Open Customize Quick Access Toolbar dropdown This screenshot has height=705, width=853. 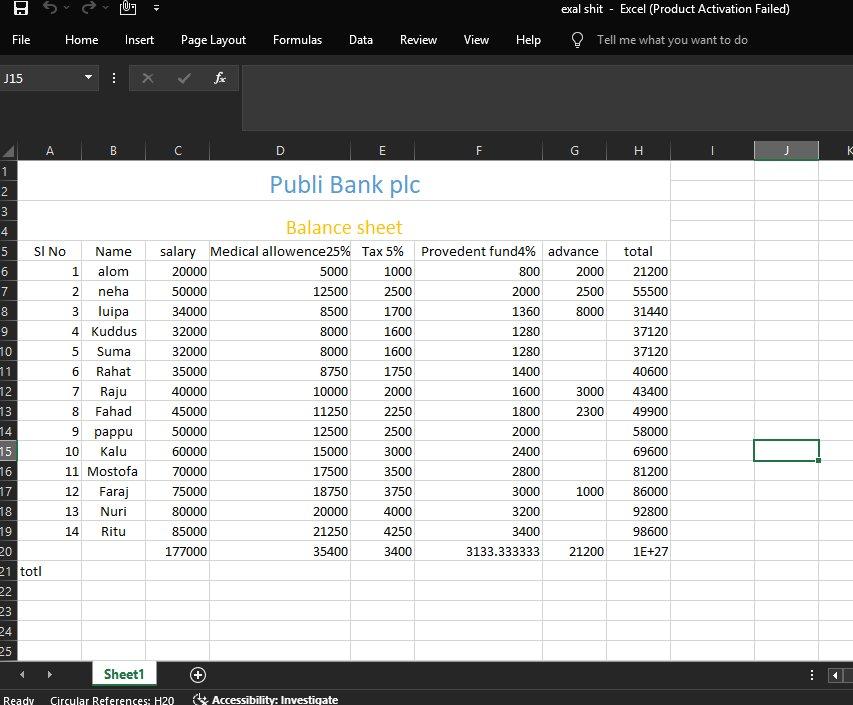point(157,8)
